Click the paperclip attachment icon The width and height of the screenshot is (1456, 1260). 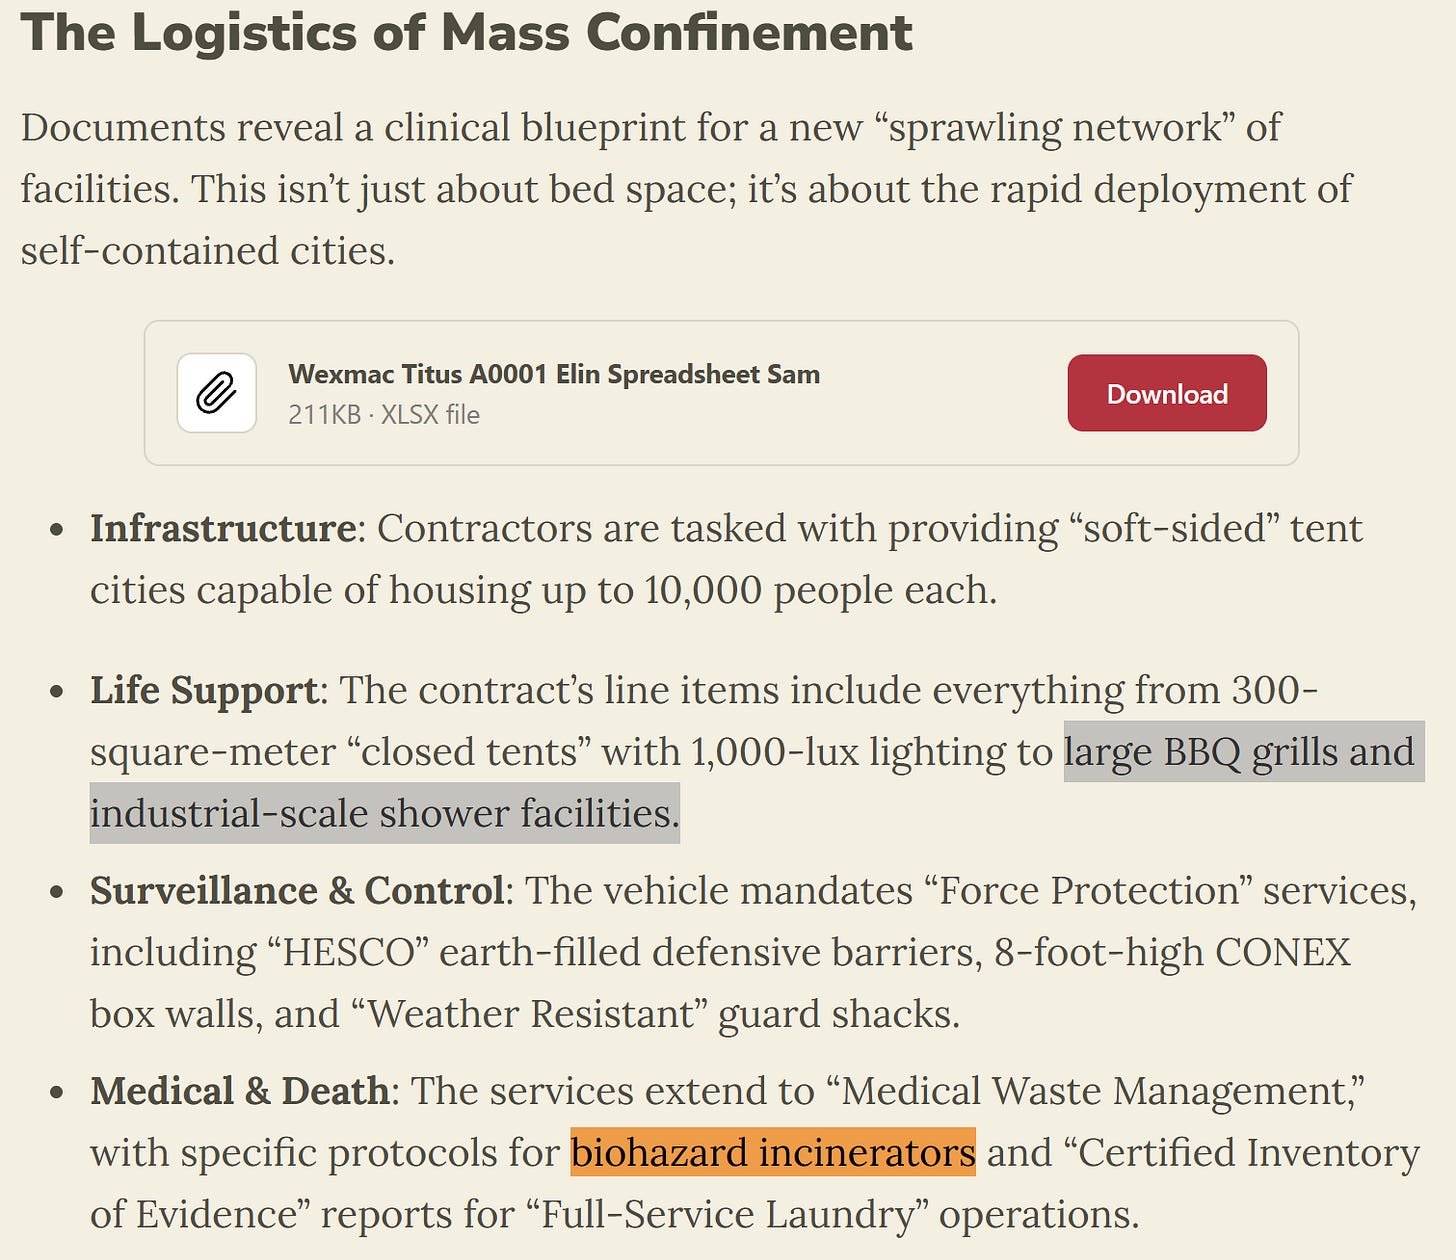coord(217,393)
